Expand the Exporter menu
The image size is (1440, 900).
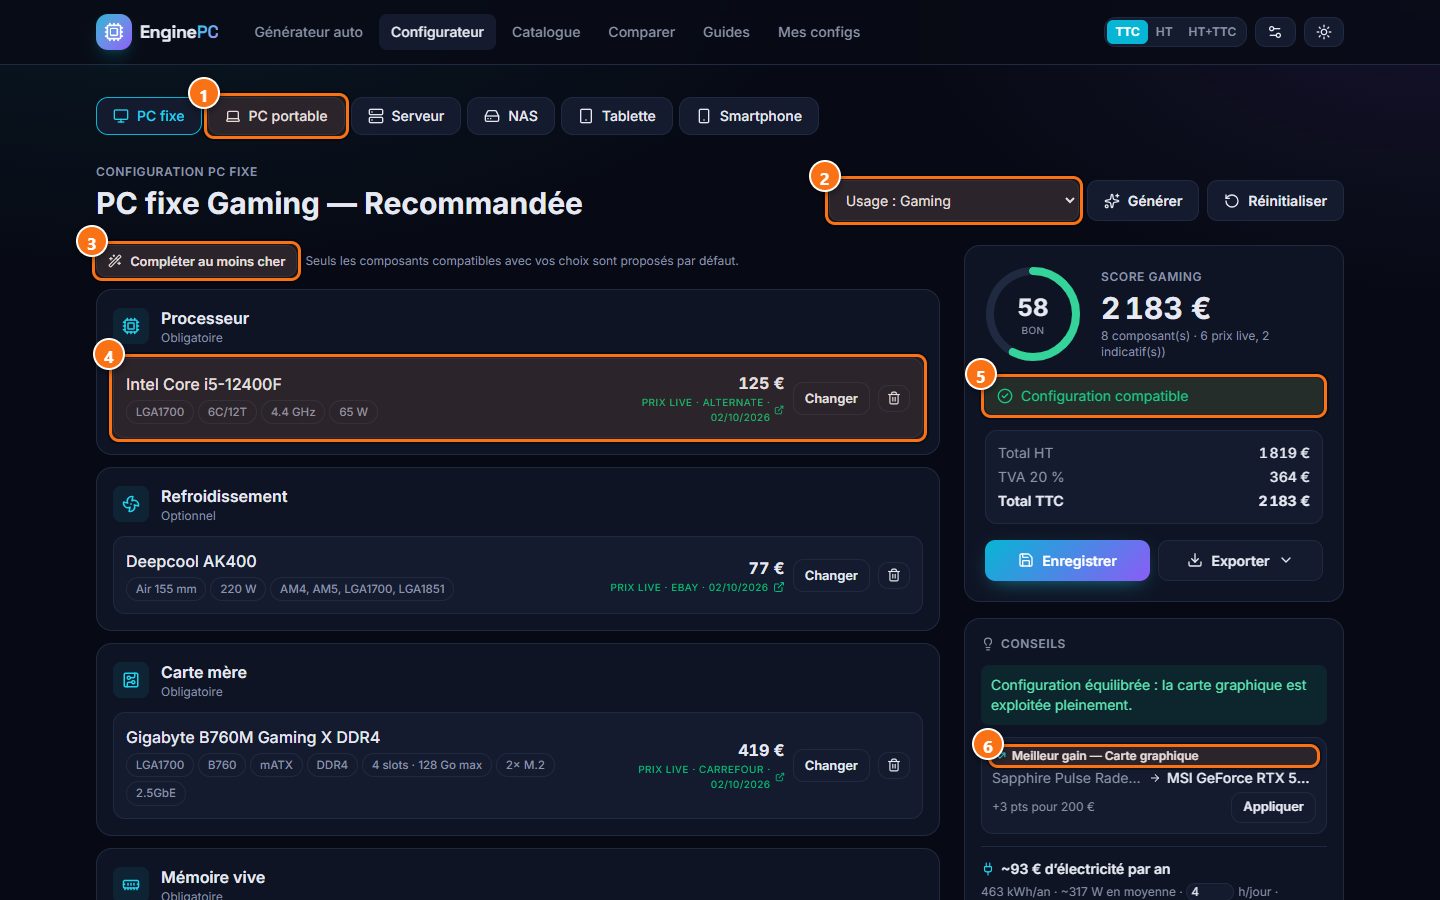[x=1240, y=561]
